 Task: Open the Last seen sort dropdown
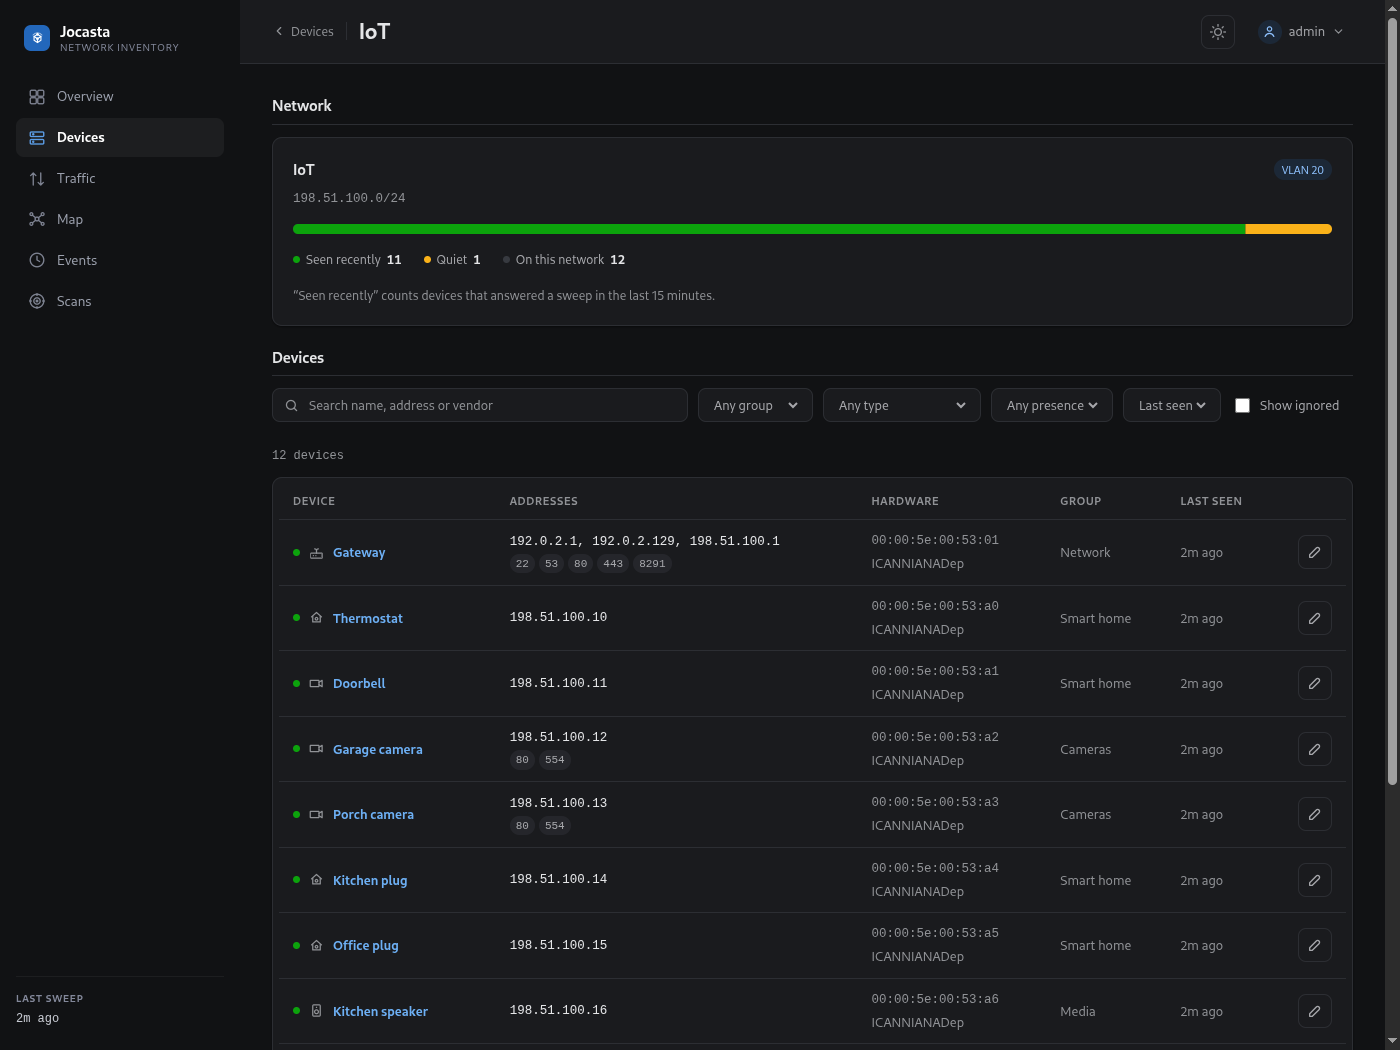pyautogui.click(x=1172, y=405)
